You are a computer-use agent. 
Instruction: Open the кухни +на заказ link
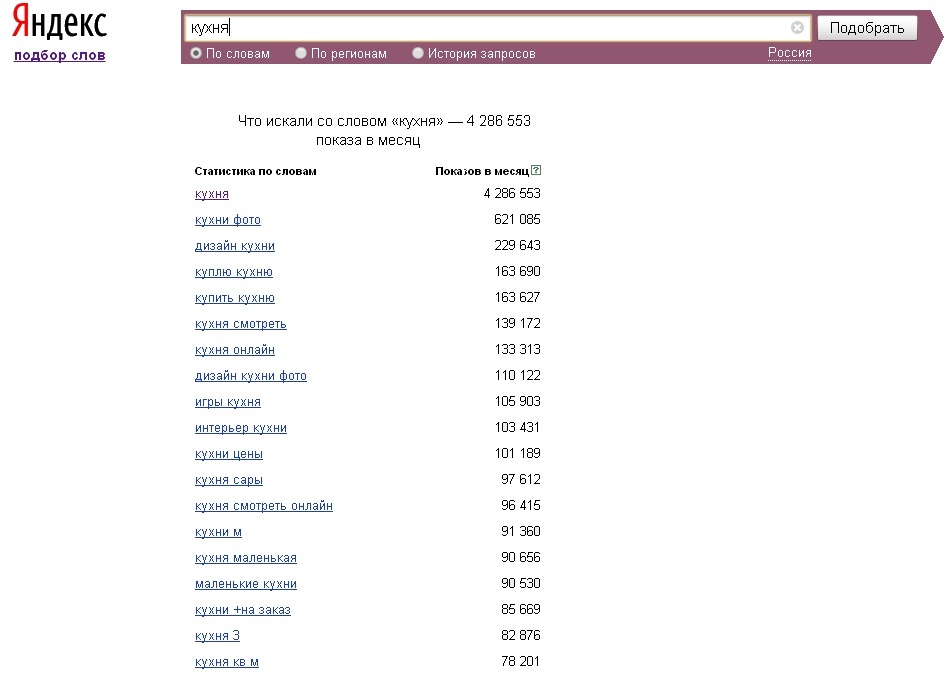pos(243,610)
